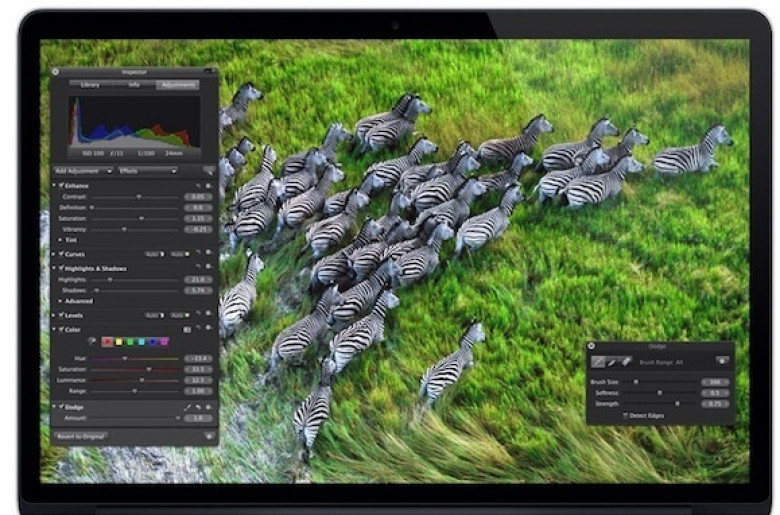Viewport: 780px width, 515px height.
Task: Switch to the Library tab
Action: click(x=90, y=85)
